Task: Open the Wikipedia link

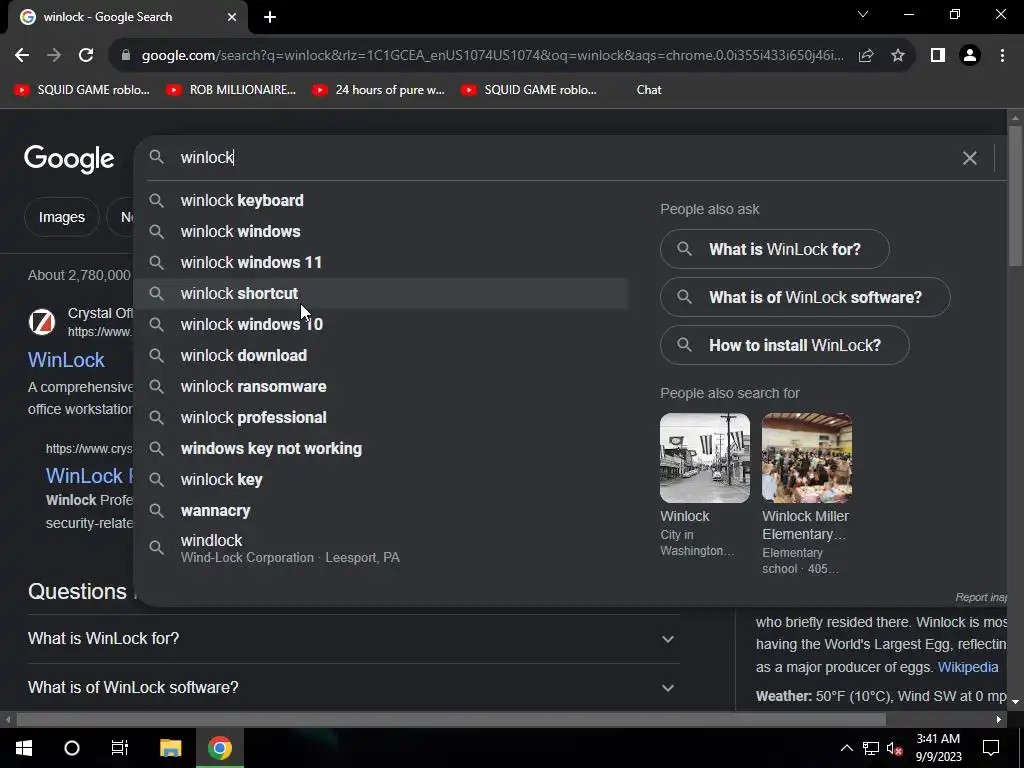Action: (x=968, y=667)
